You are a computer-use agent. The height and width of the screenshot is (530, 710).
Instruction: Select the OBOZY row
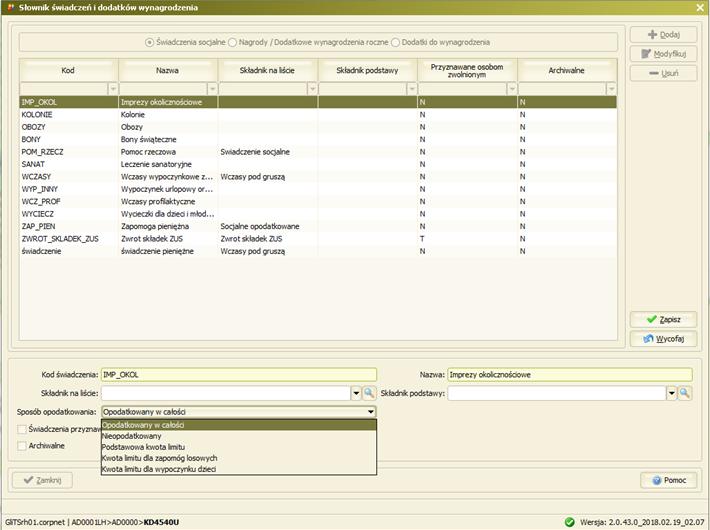(x=318, y=127)
